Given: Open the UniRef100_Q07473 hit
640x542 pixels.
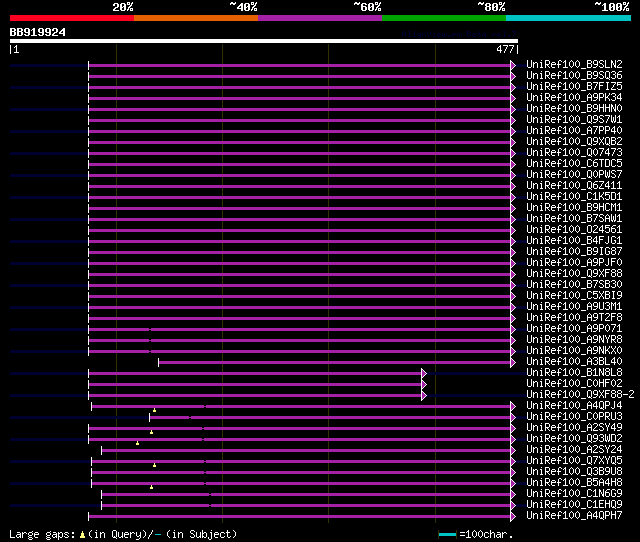Looking at the screenshot, I should tap(574, 153).
